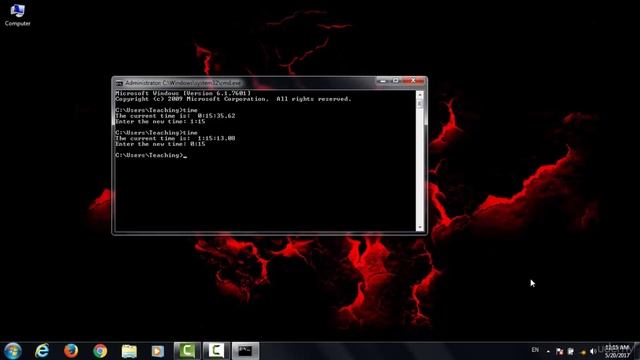Click the 'Enter the new time: 0:15' line
Viewport: 640px width, 360px height.
160,144
